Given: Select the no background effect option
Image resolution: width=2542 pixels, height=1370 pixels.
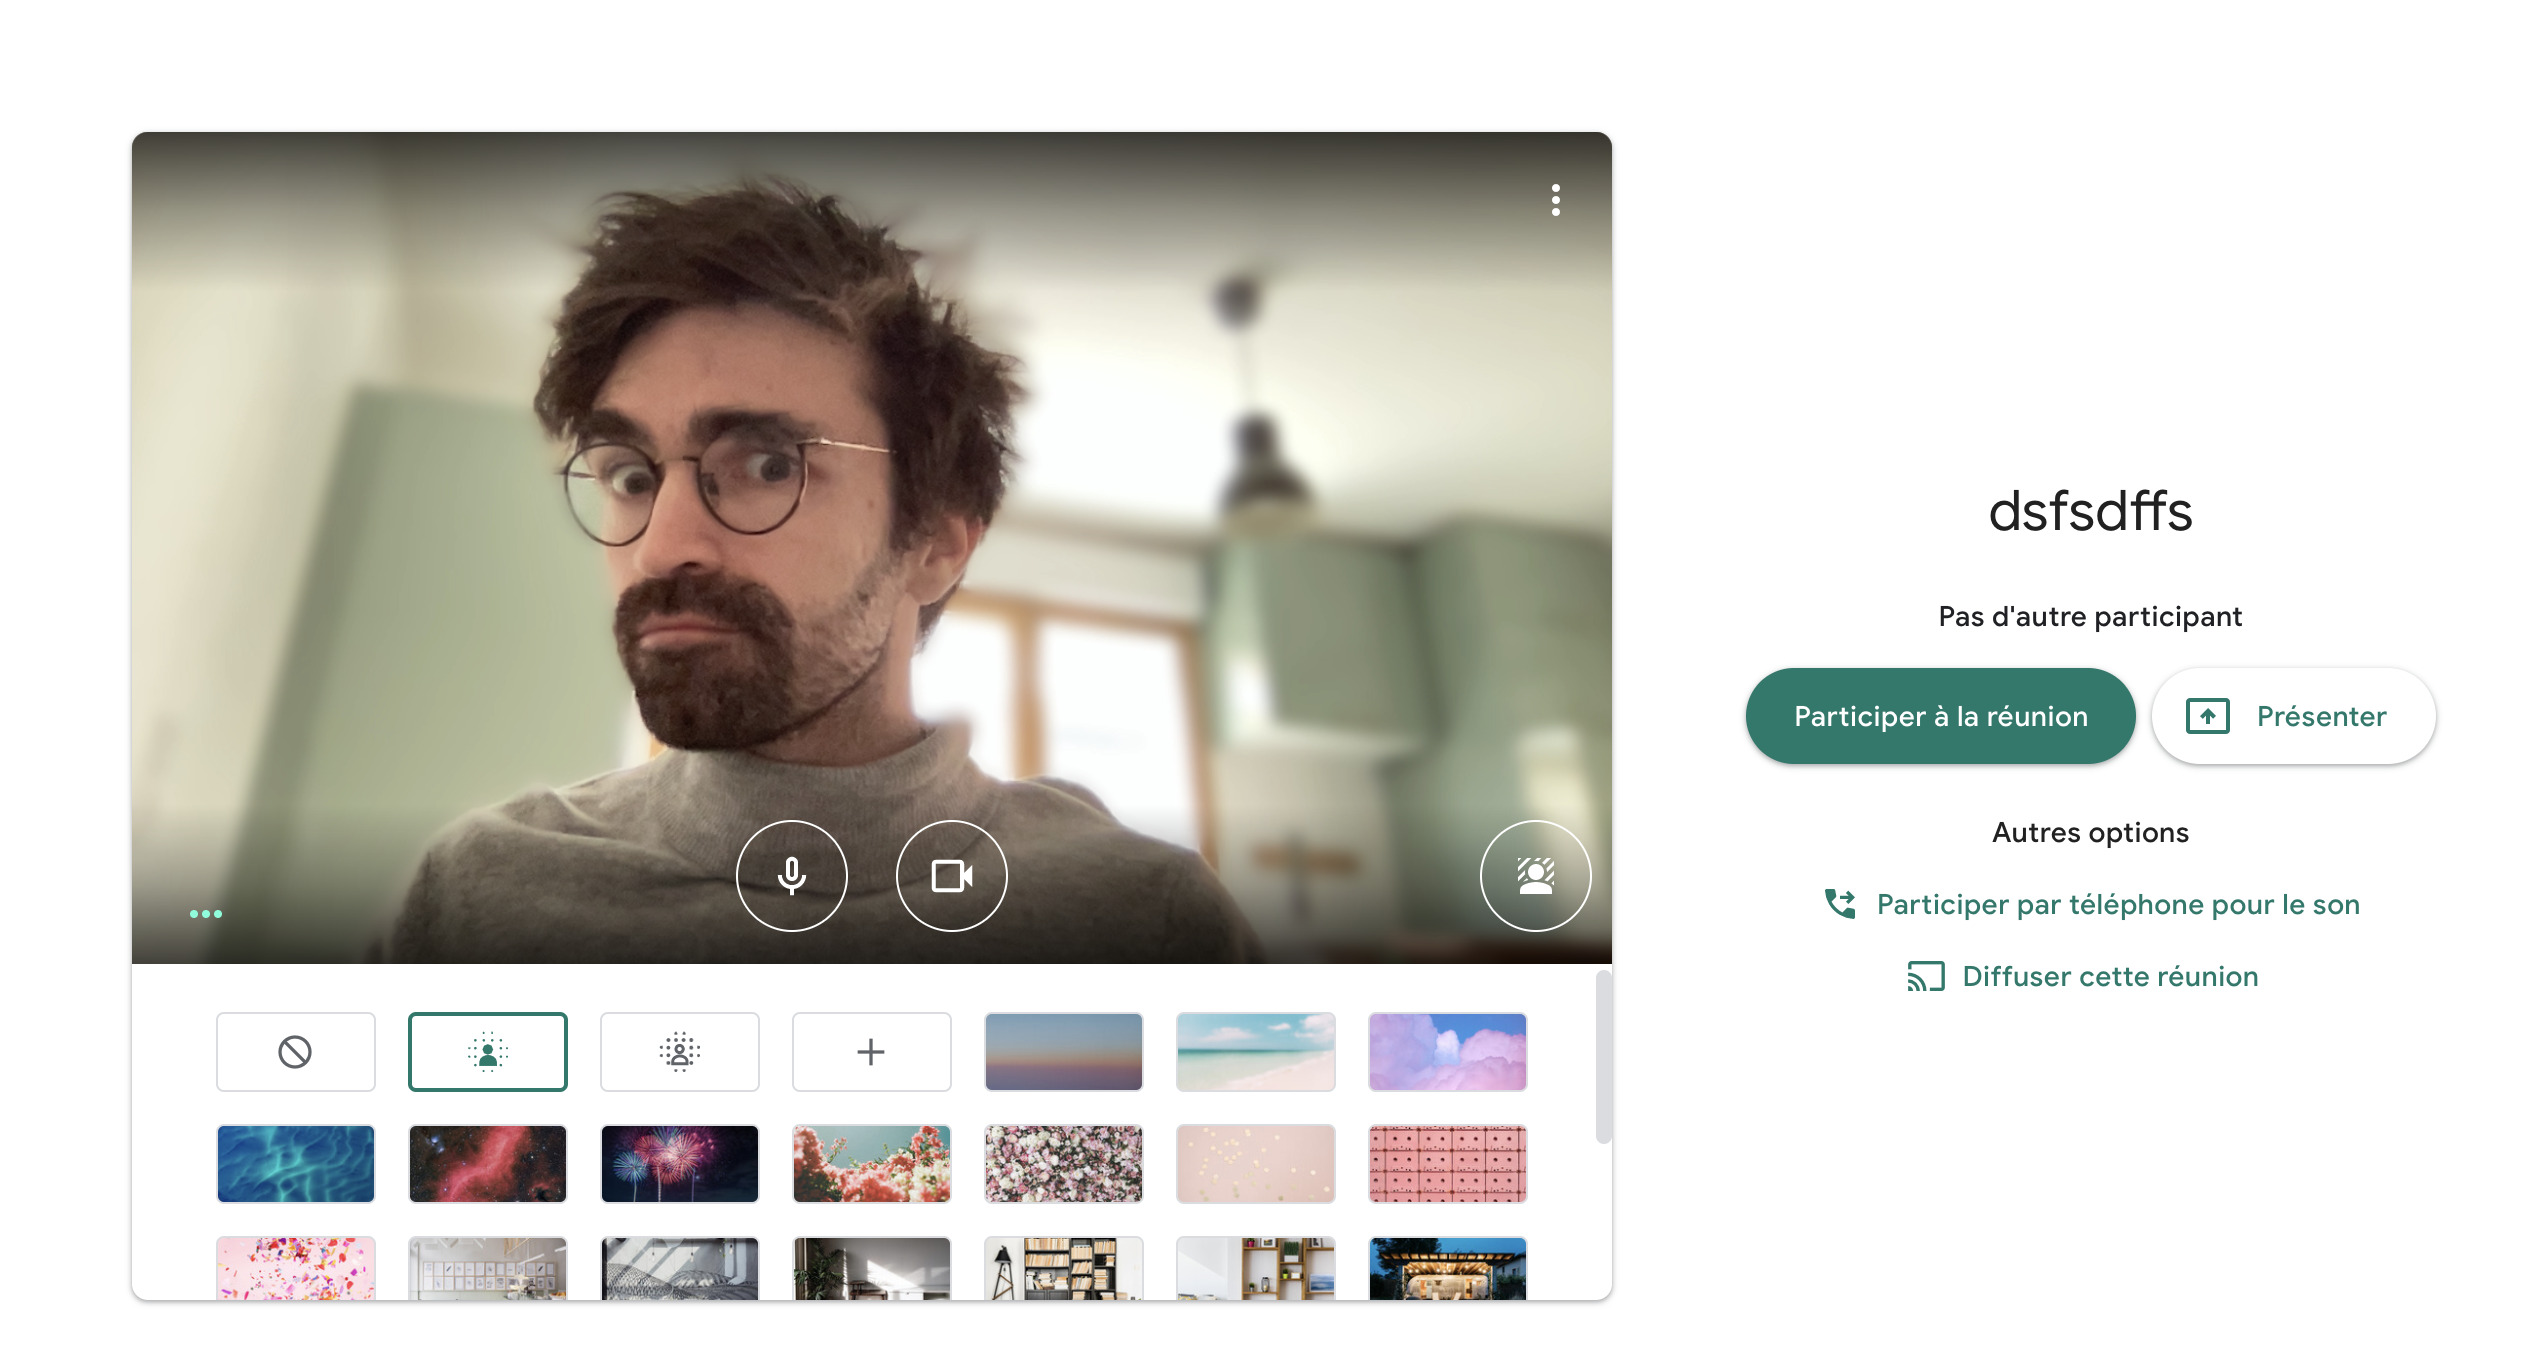Looking at the screenshot, I should [296, 1052].
